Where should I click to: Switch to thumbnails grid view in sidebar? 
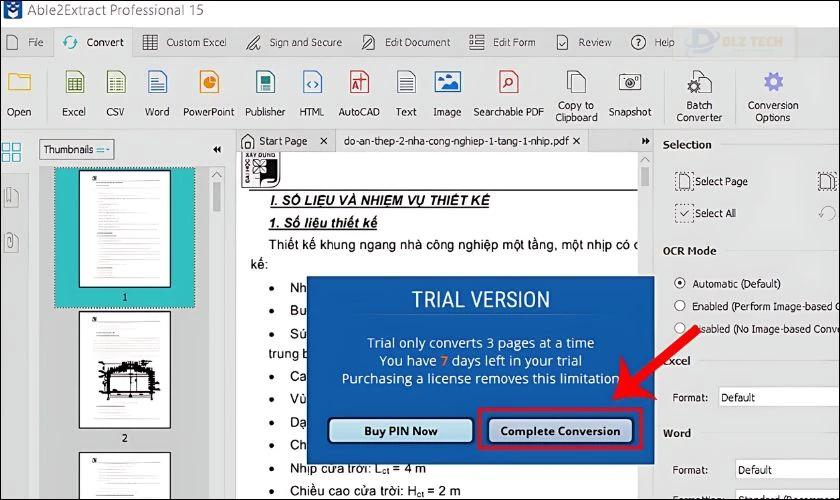(11, 152)
